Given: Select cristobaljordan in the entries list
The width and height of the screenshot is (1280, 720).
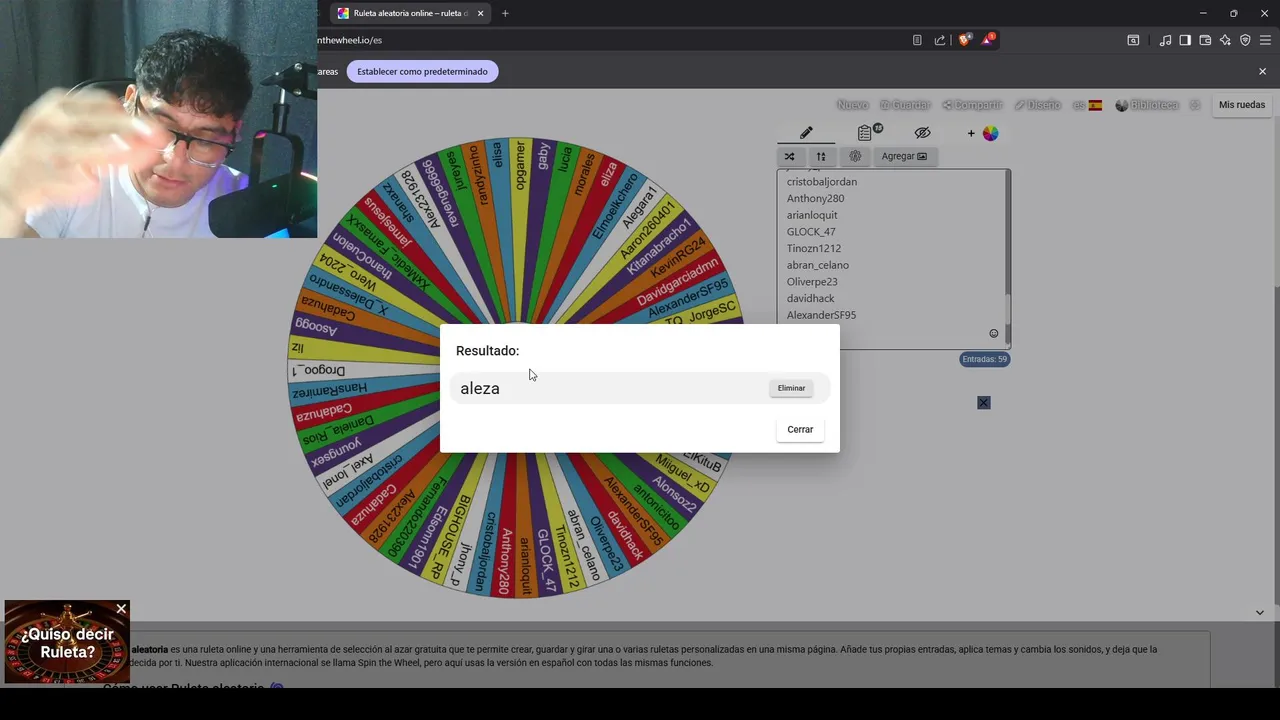Looking at the screenshot, I should [x=822, y=182].
